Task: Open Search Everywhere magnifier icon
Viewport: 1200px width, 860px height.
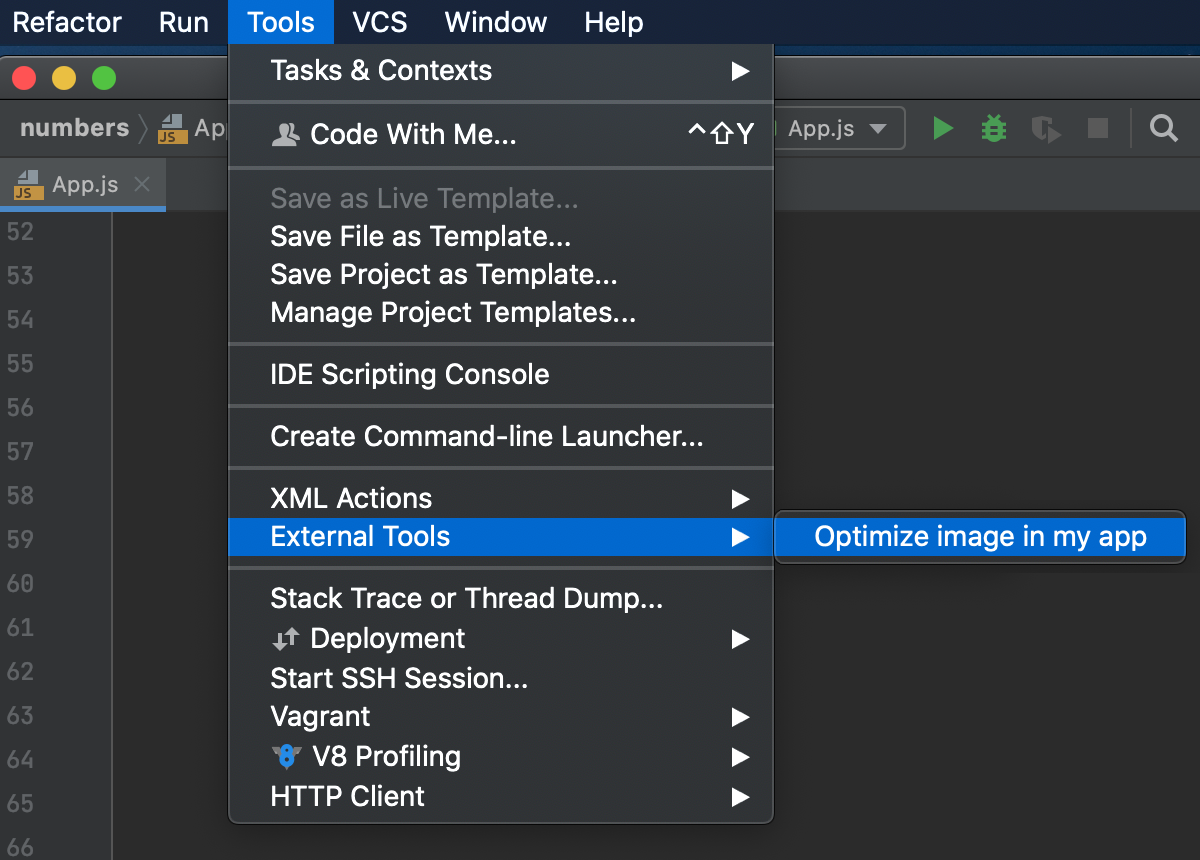Action: 1163,128
